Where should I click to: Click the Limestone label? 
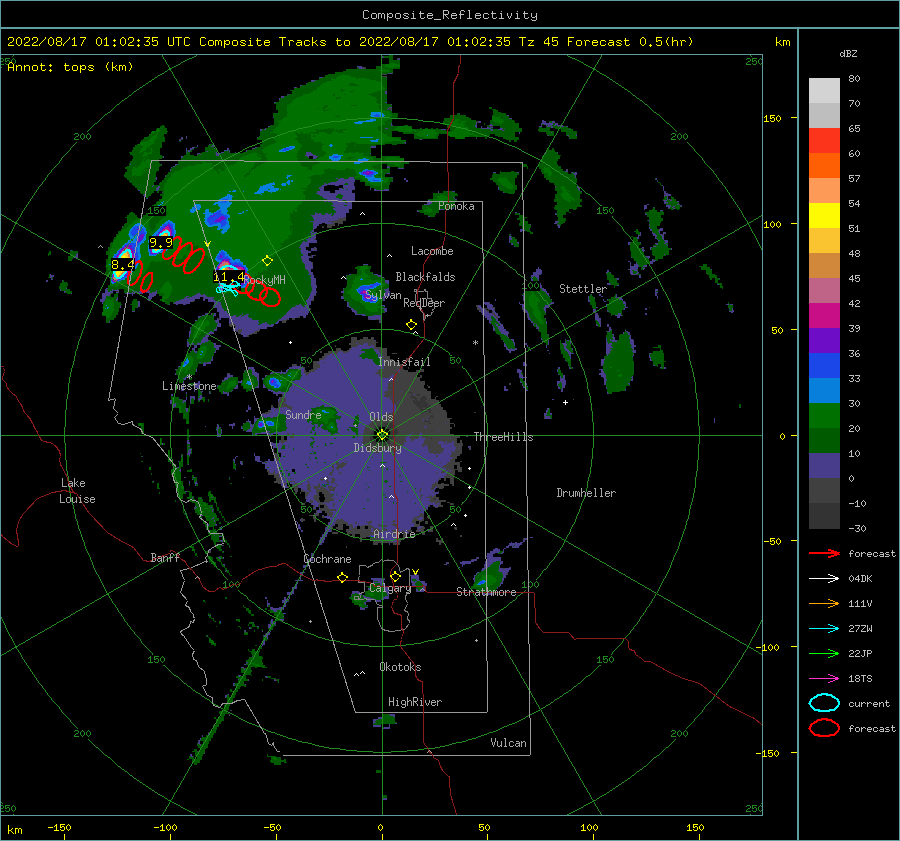click(x=189, y=386)
